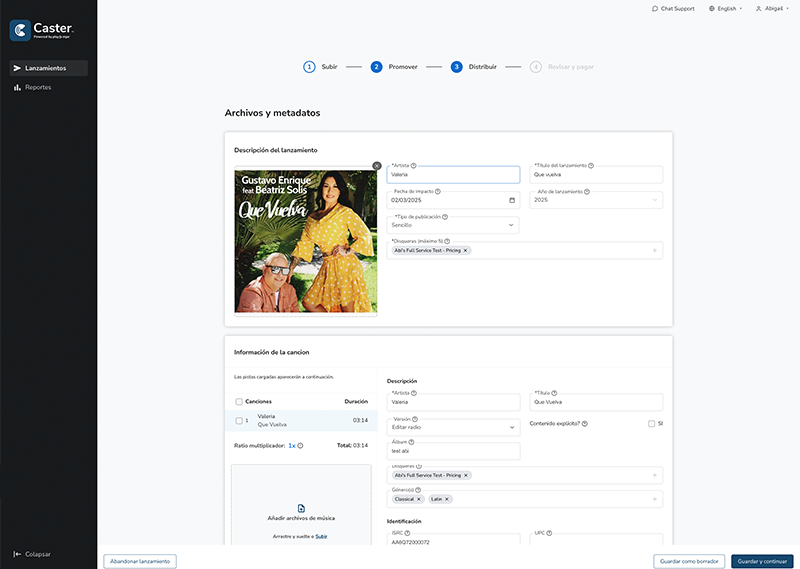Click the help icon beside Ratio multiplicador
The width and height of the screenshot is (800, 569).
point(300,446)
